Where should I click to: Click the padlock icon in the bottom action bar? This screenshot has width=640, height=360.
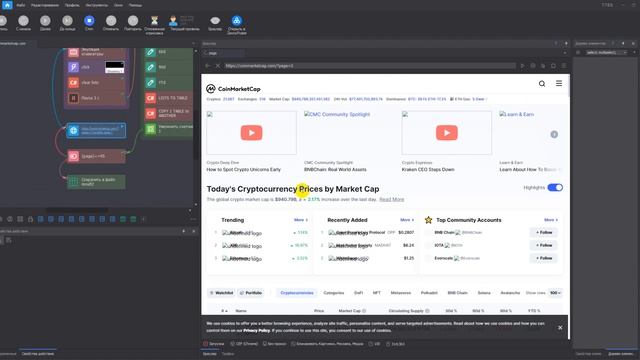30,219
